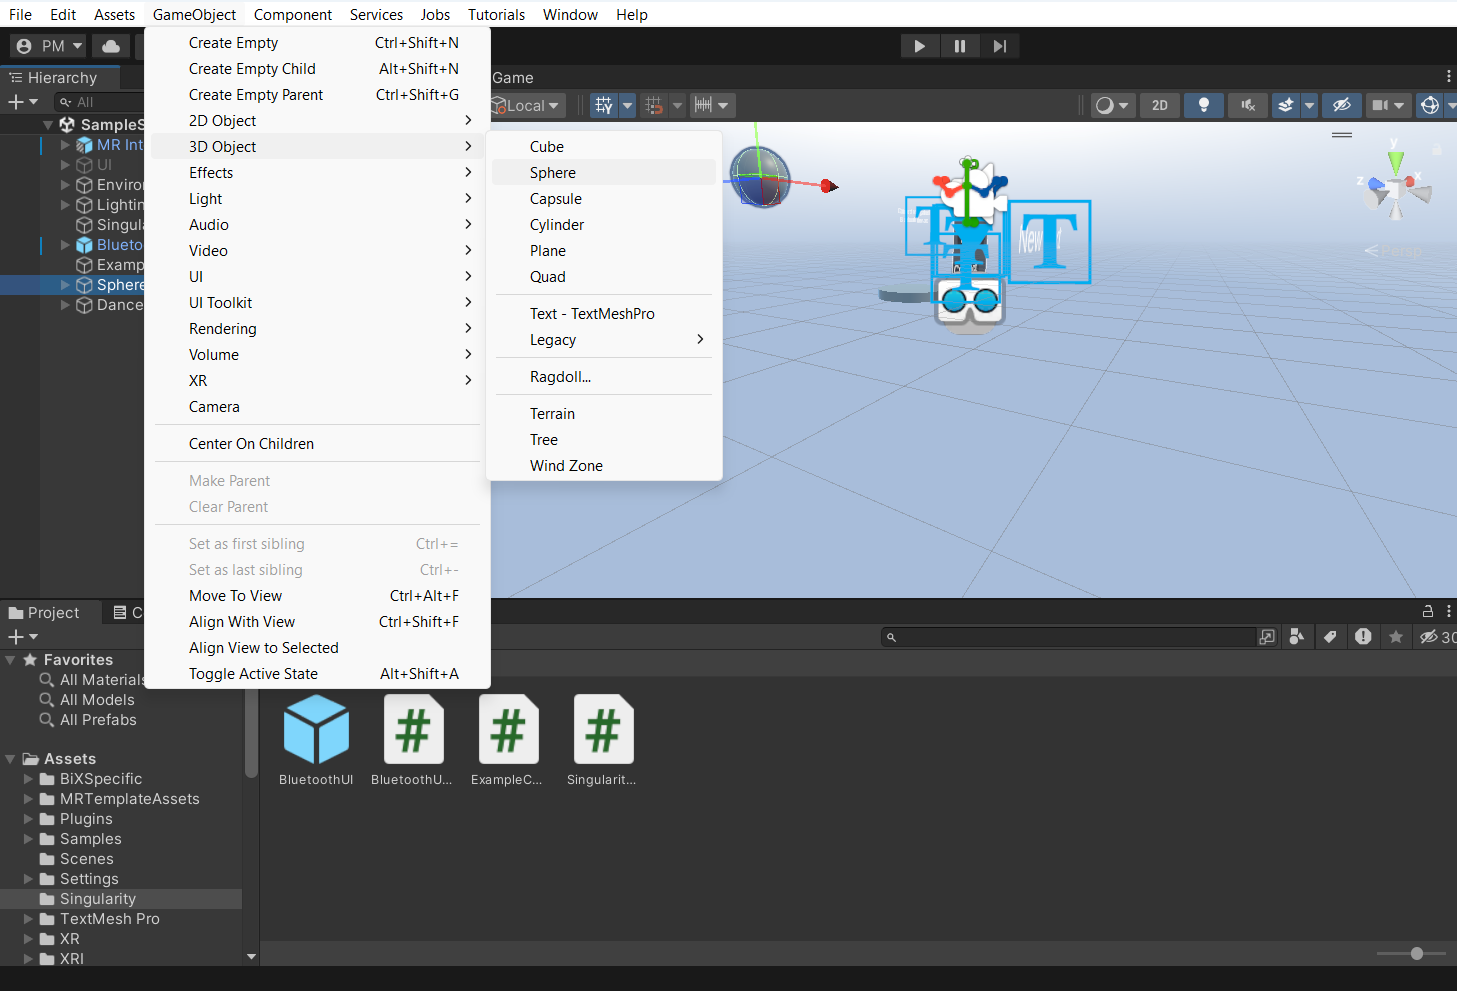Select Cube from 3D Object submenu

(604, 147)
